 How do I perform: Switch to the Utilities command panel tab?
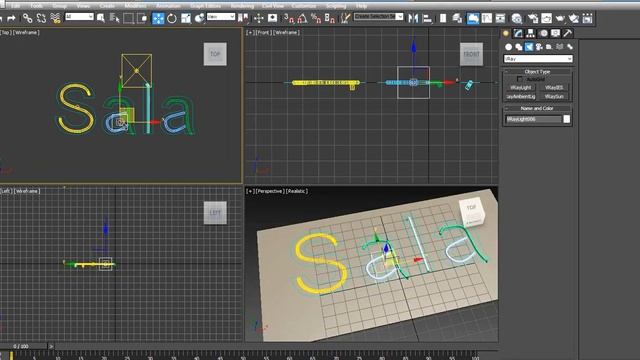click(x=567, y=33)
